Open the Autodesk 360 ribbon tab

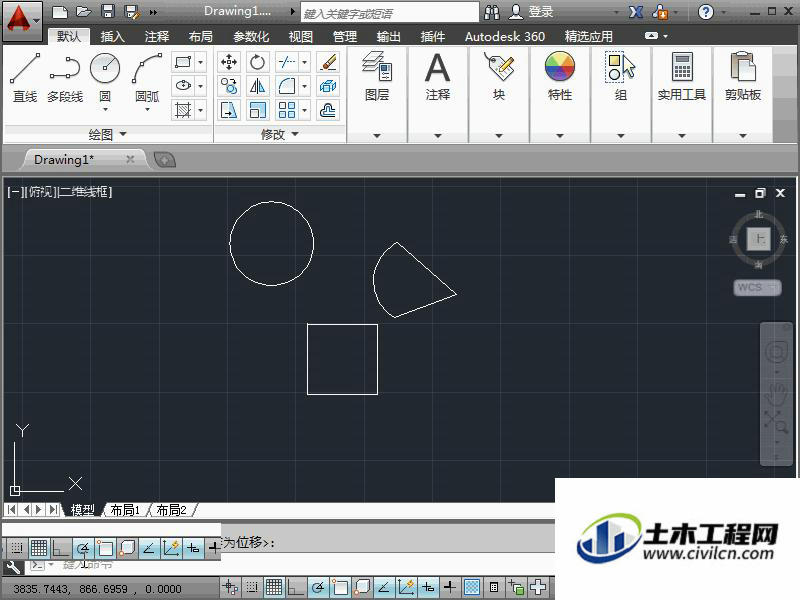point(505,37)
